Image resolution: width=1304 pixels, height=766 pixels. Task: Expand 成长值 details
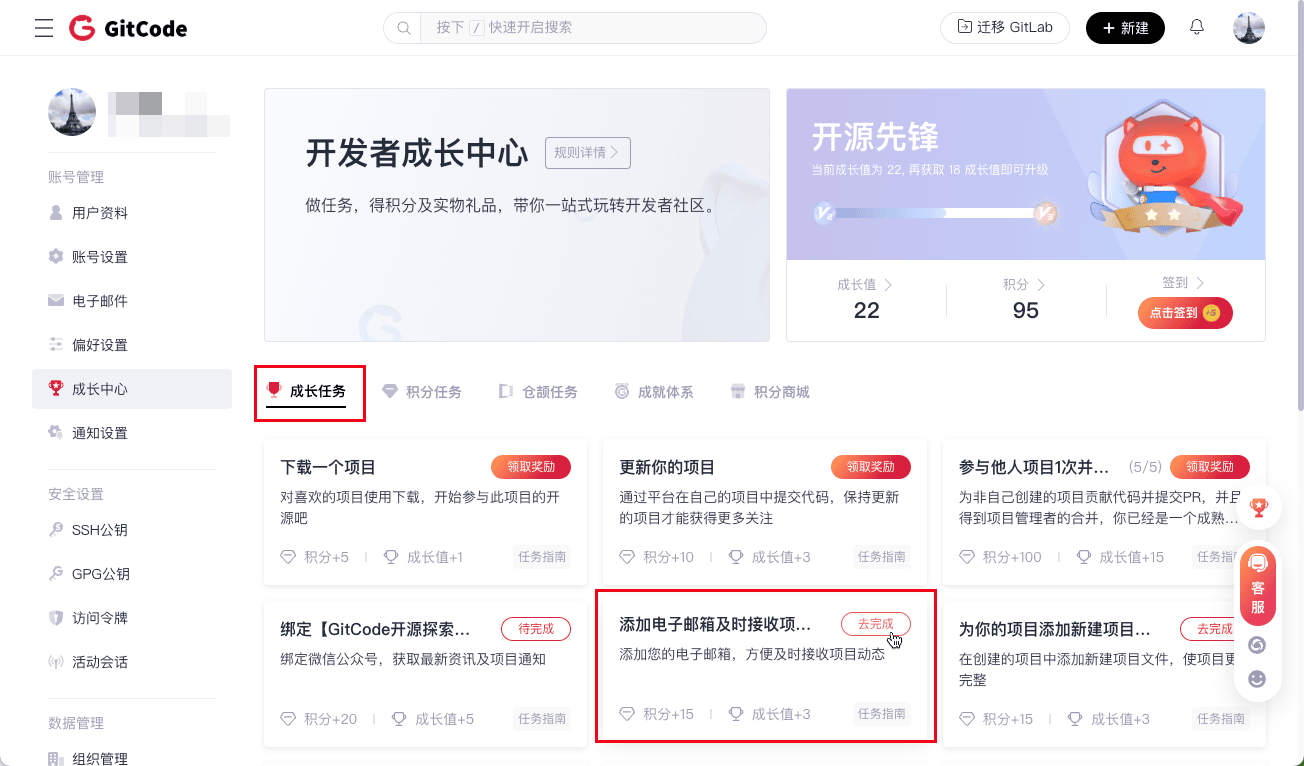pyautogui.click(x=865, y=285)
